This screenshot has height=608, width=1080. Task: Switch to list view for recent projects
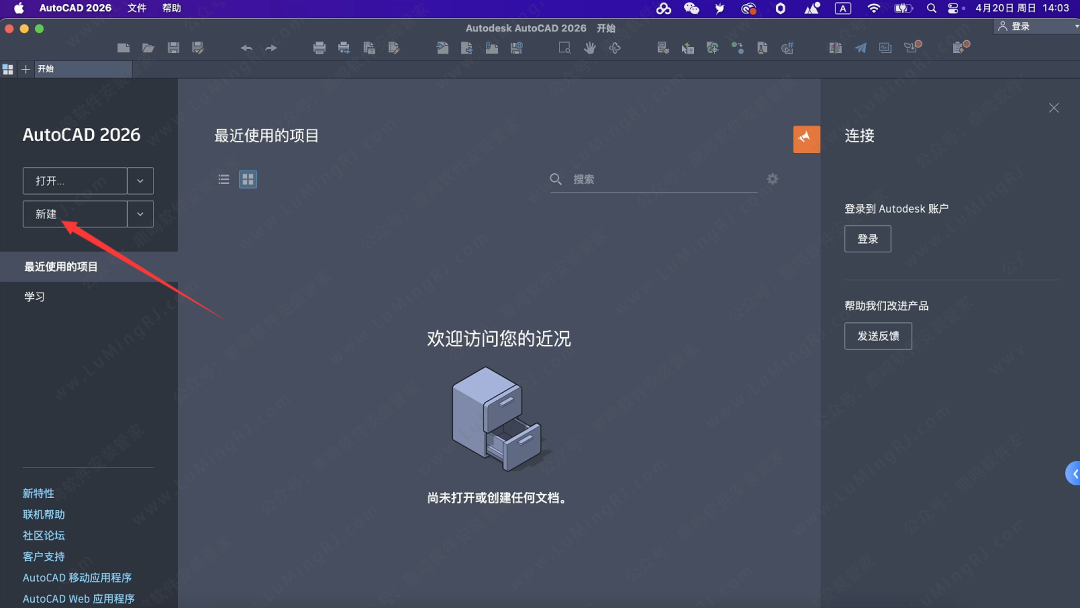click(x=224, y=179)
